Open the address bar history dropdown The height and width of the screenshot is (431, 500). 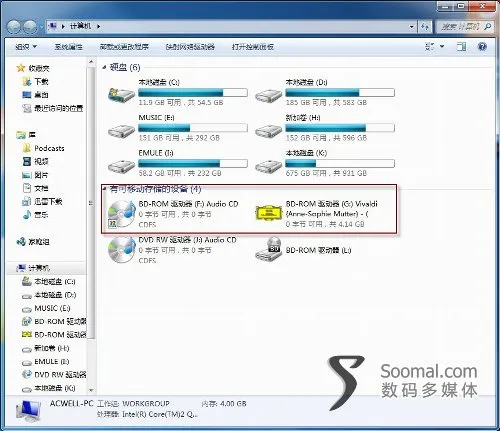412,27
